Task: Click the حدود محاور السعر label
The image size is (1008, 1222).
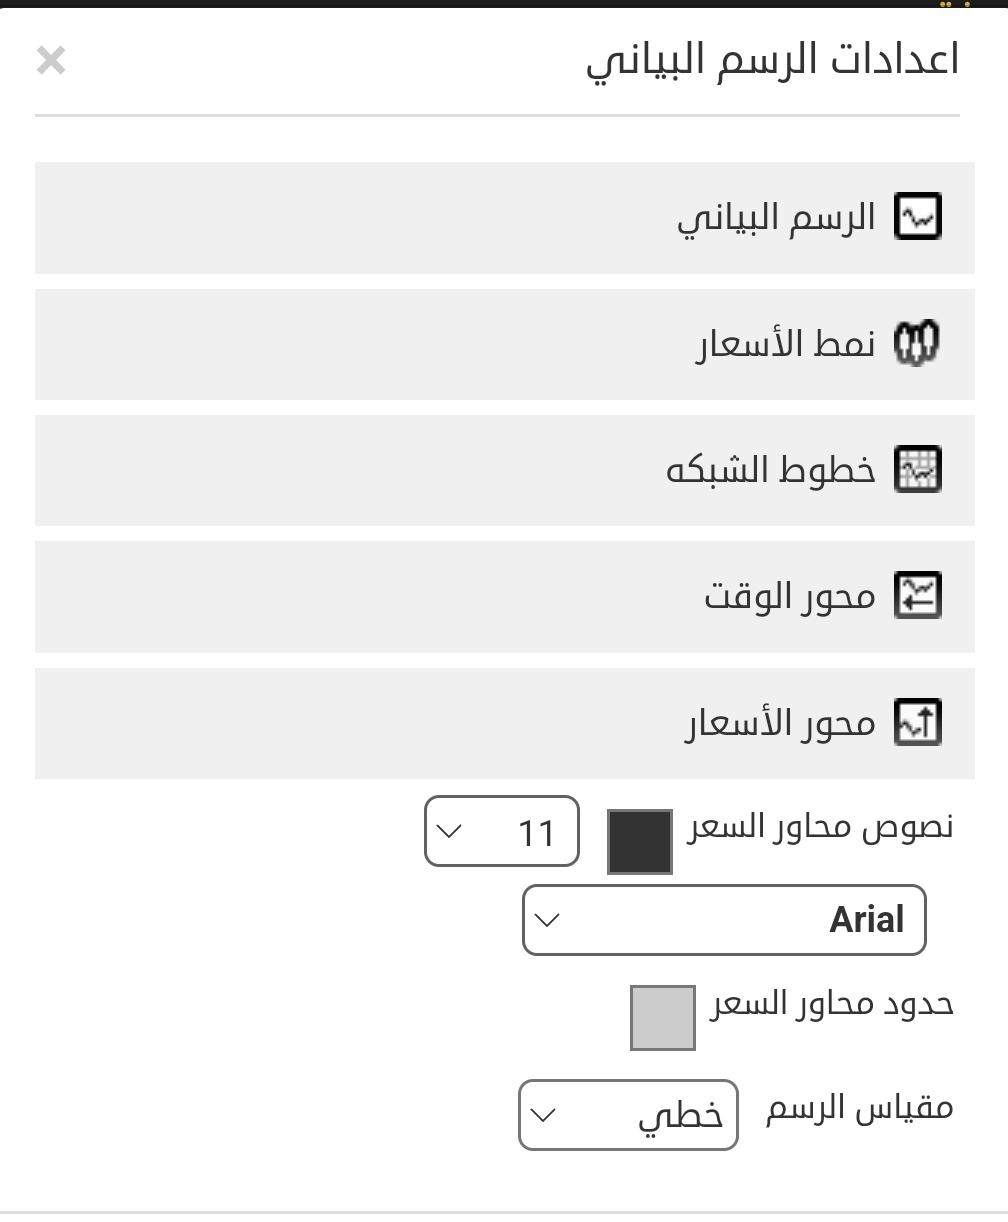Action: (x=831, y=1004)
